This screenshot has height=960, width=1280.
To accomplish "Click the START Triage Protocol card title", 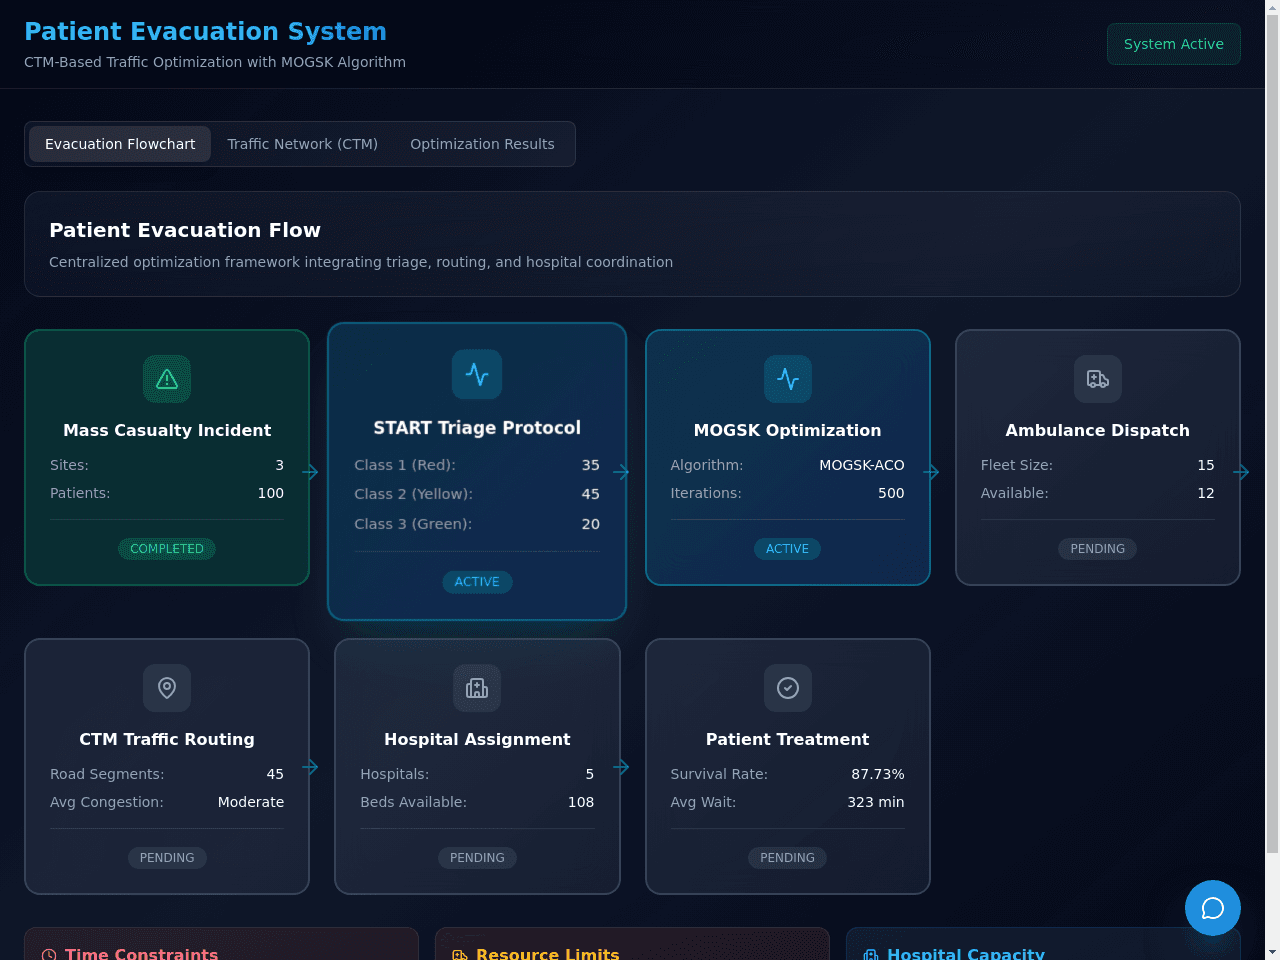I will 477,428.
